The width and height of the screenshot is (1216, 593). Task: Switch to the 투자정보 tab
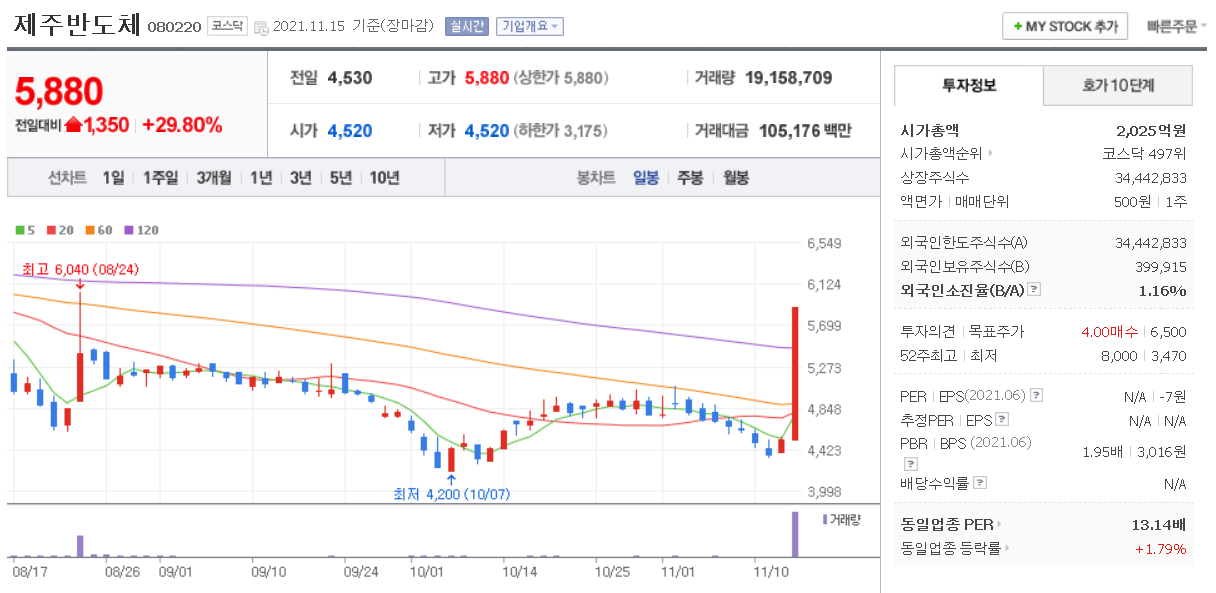pos(968,85)
